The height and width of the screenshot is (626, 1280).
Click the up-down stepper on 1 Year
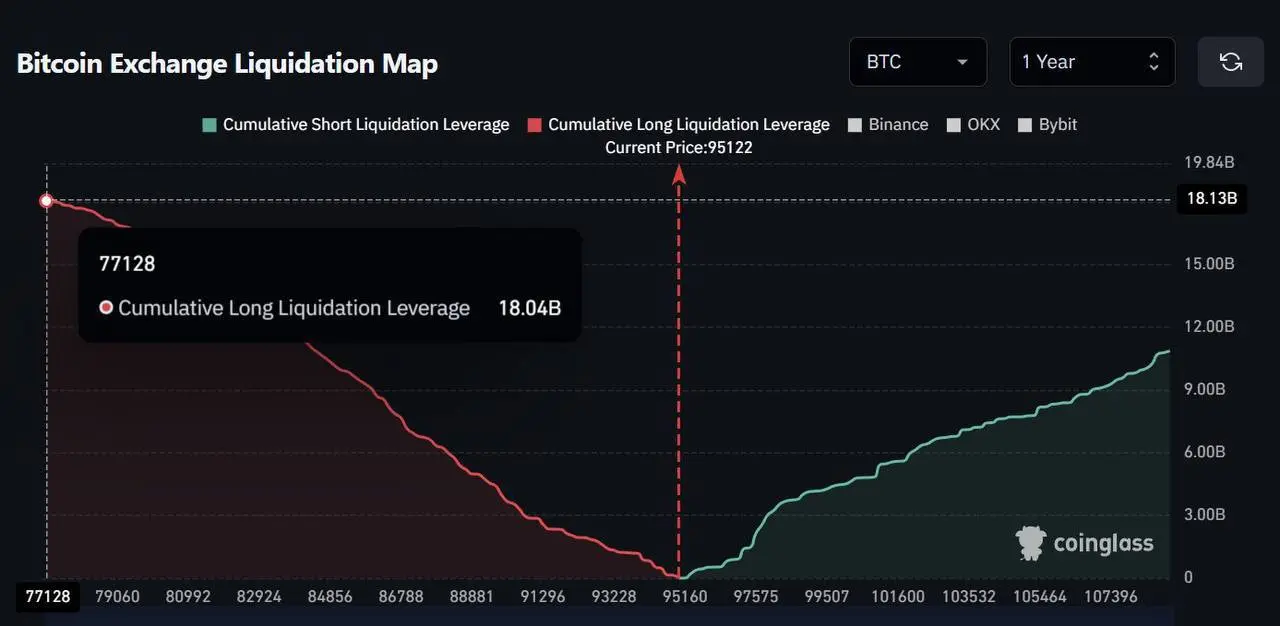[x=1154, y=62]
